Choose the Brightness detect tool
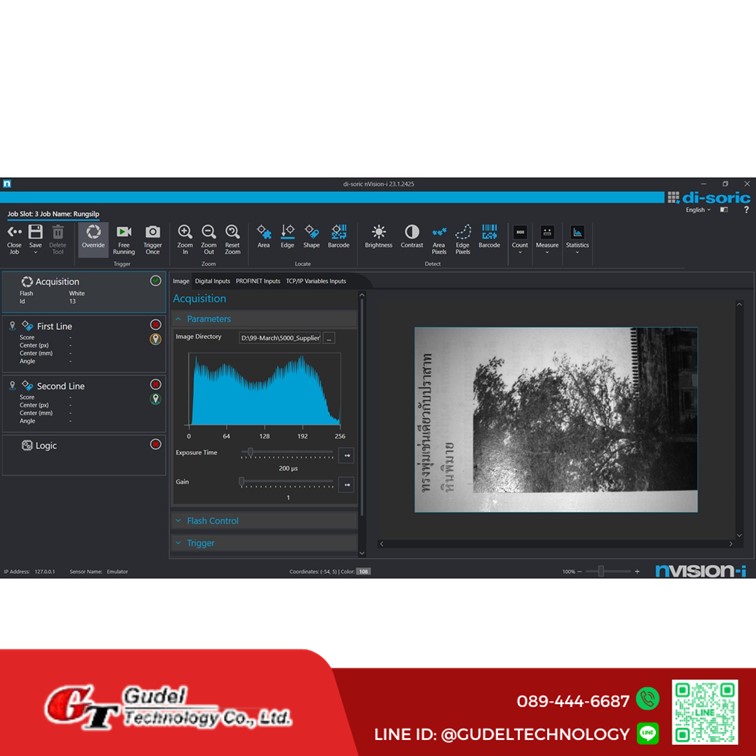The height and width of the screenshot is (756, 756). click(378, 235)
